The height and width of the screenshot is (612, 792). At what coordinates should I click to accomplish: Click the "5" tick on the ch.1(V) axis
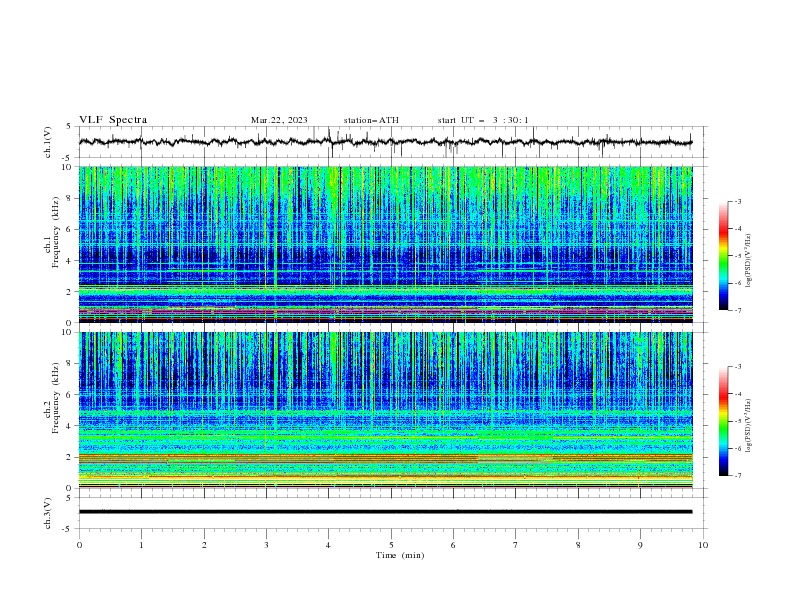tap(69, 127)
